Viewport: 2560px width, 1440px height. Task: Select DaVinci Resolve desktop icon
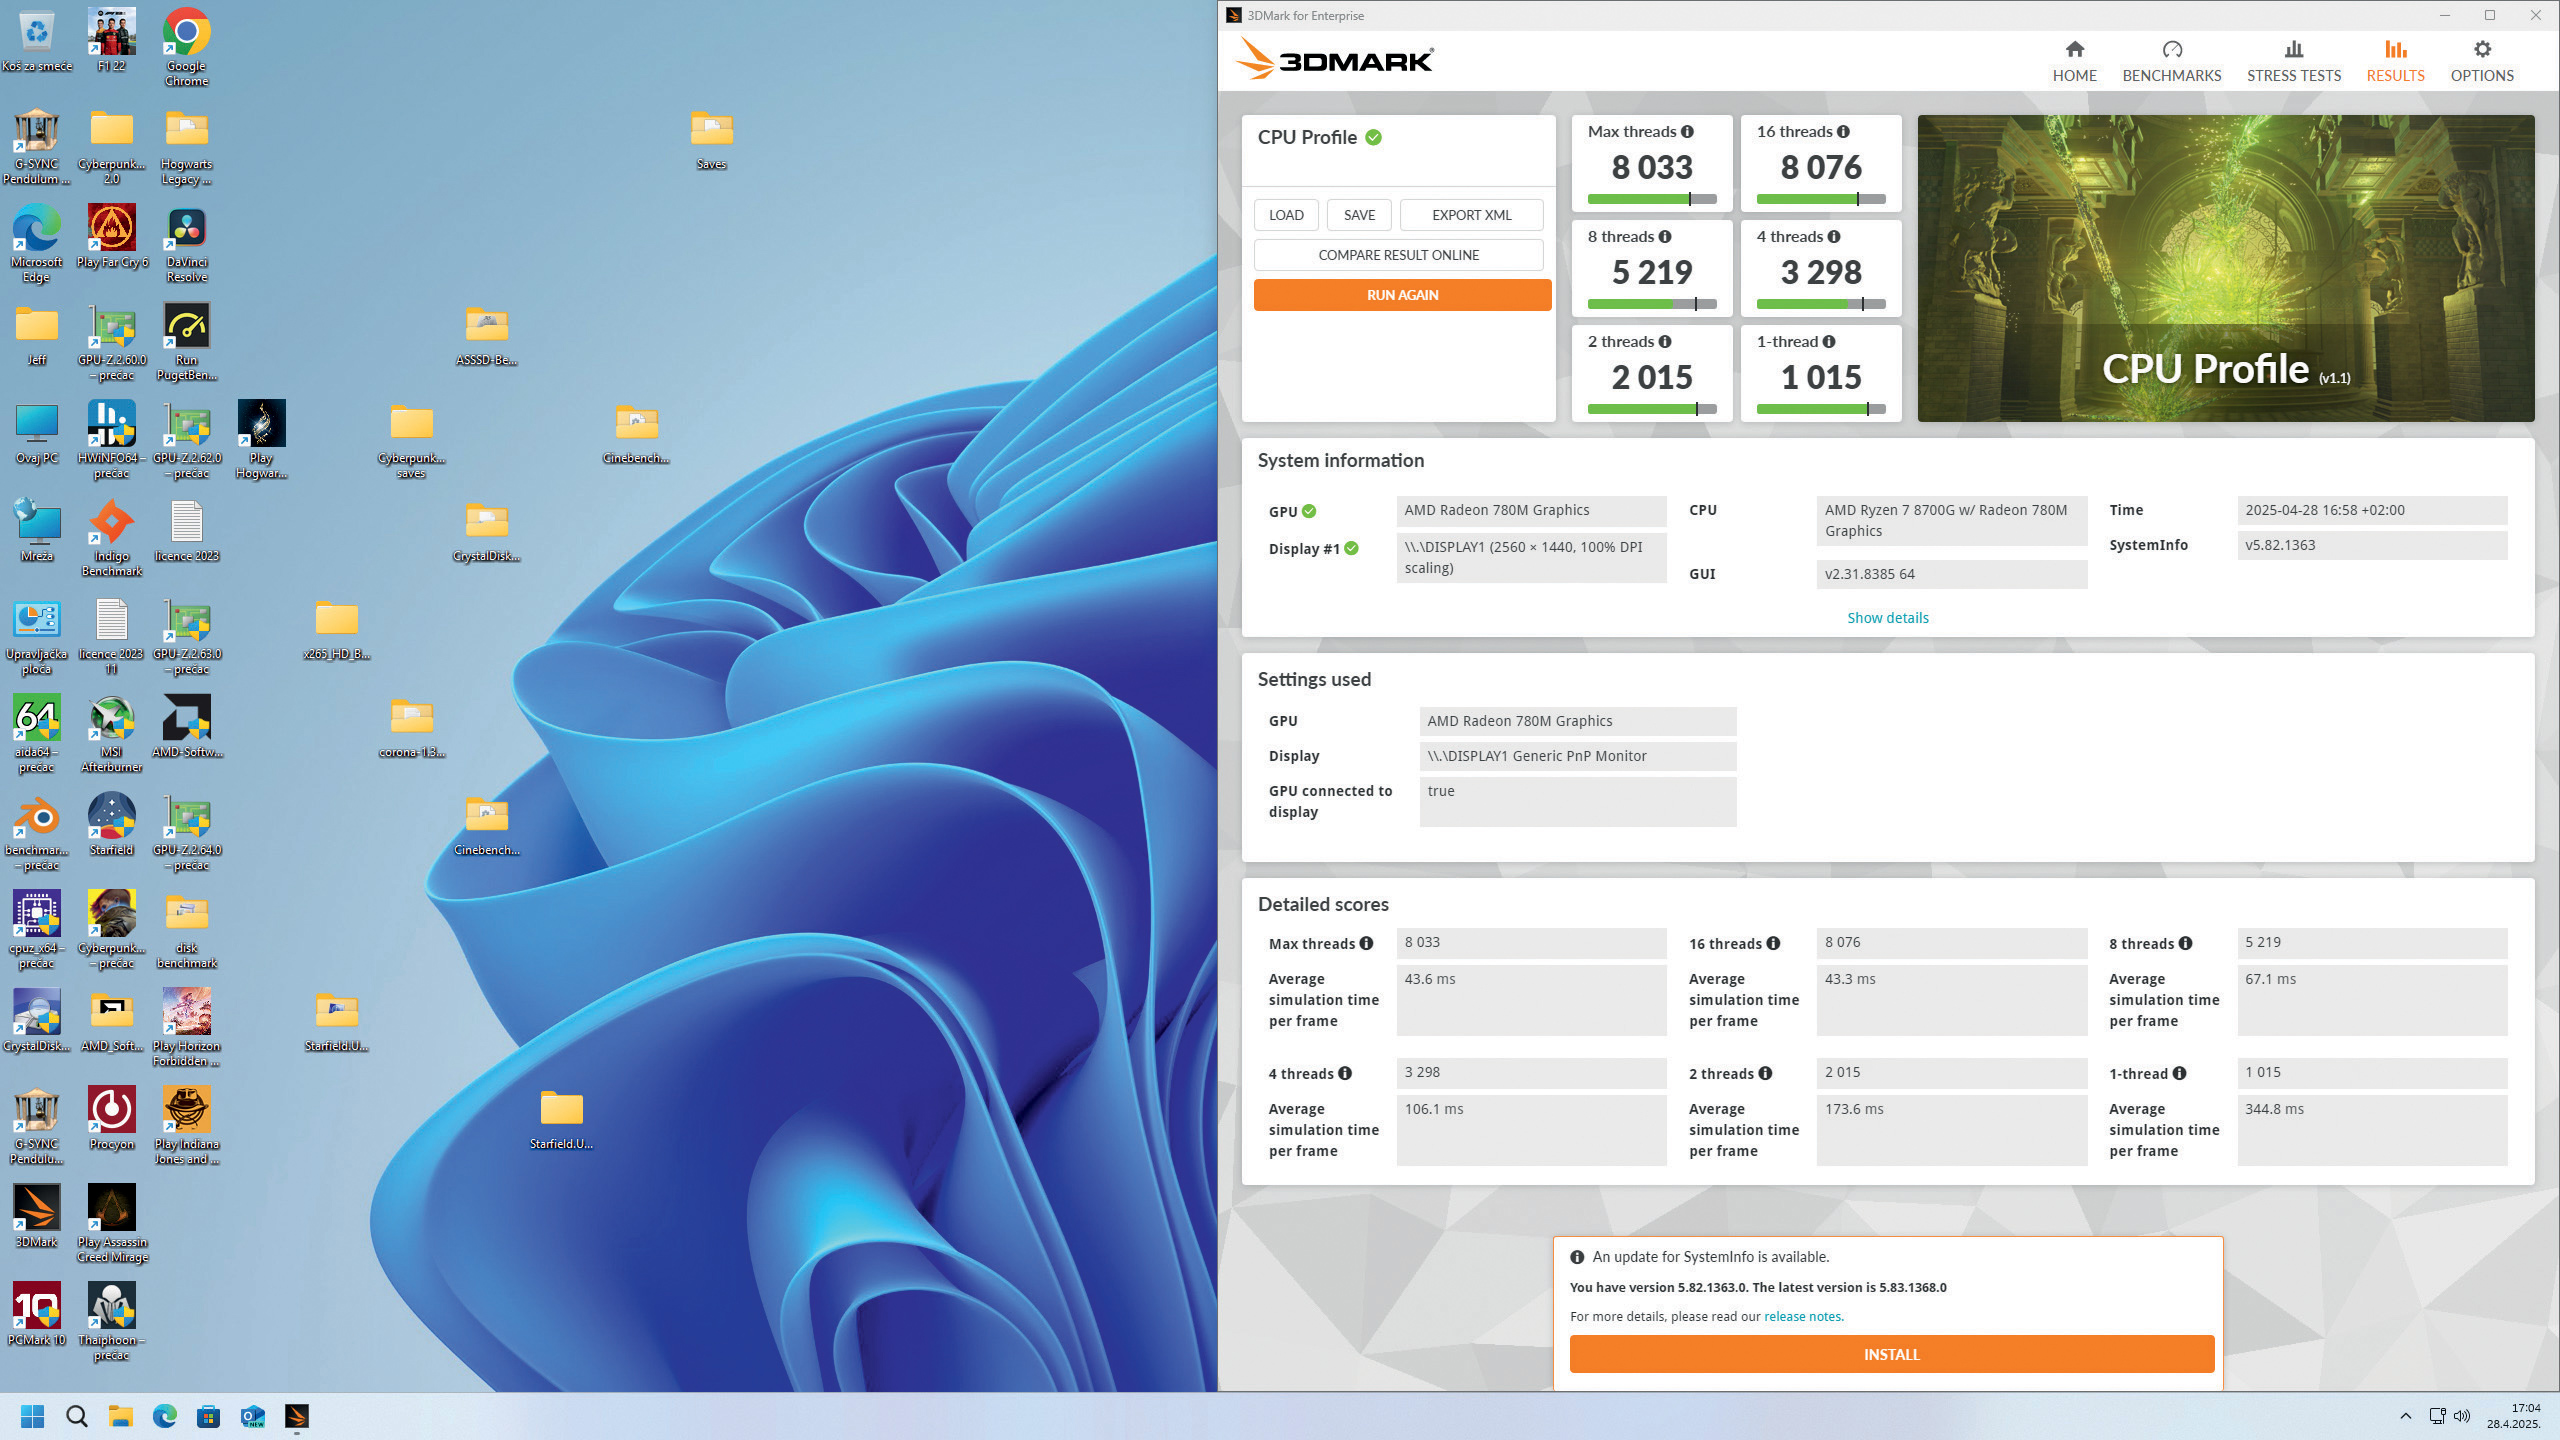click(186, 244)
